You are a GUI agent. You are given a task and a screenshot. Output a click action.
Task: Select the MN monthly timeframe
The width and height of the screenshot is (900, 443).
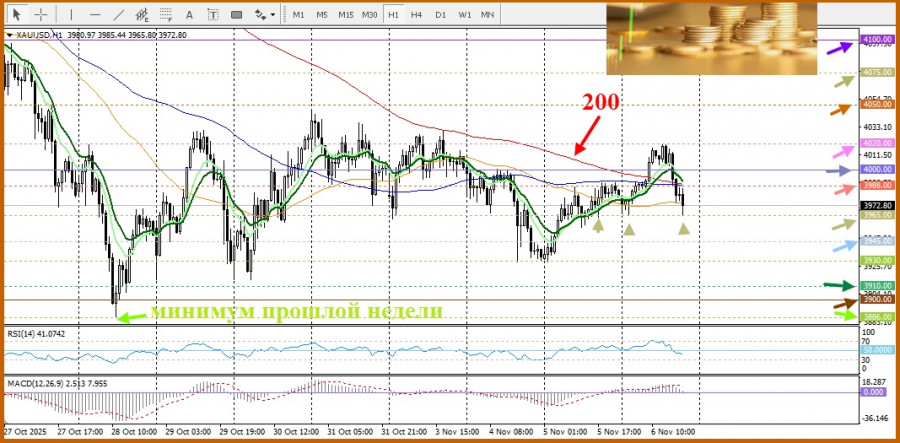(x=487, y=14)
